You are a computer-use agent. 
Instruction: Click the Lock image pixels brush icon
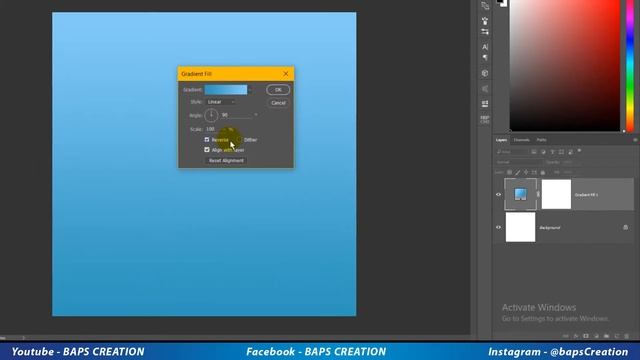tap(518, 172)
